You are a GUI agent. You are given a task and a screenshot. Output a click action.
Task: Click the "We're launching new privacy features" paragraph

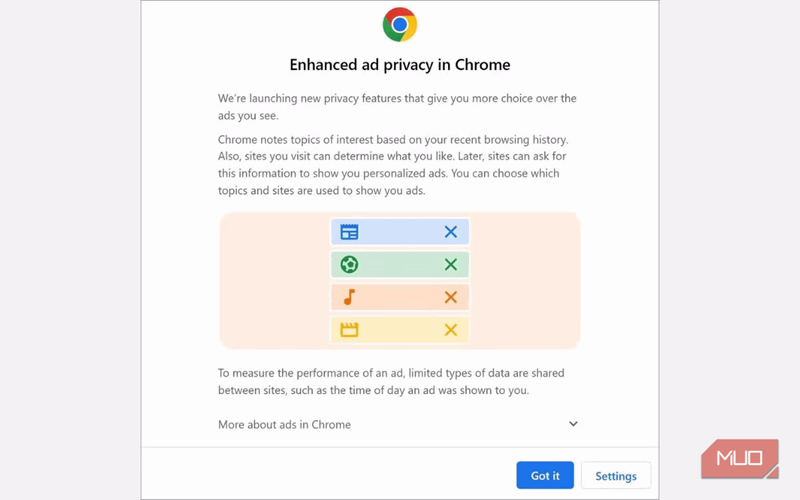[x=398, y=107]
